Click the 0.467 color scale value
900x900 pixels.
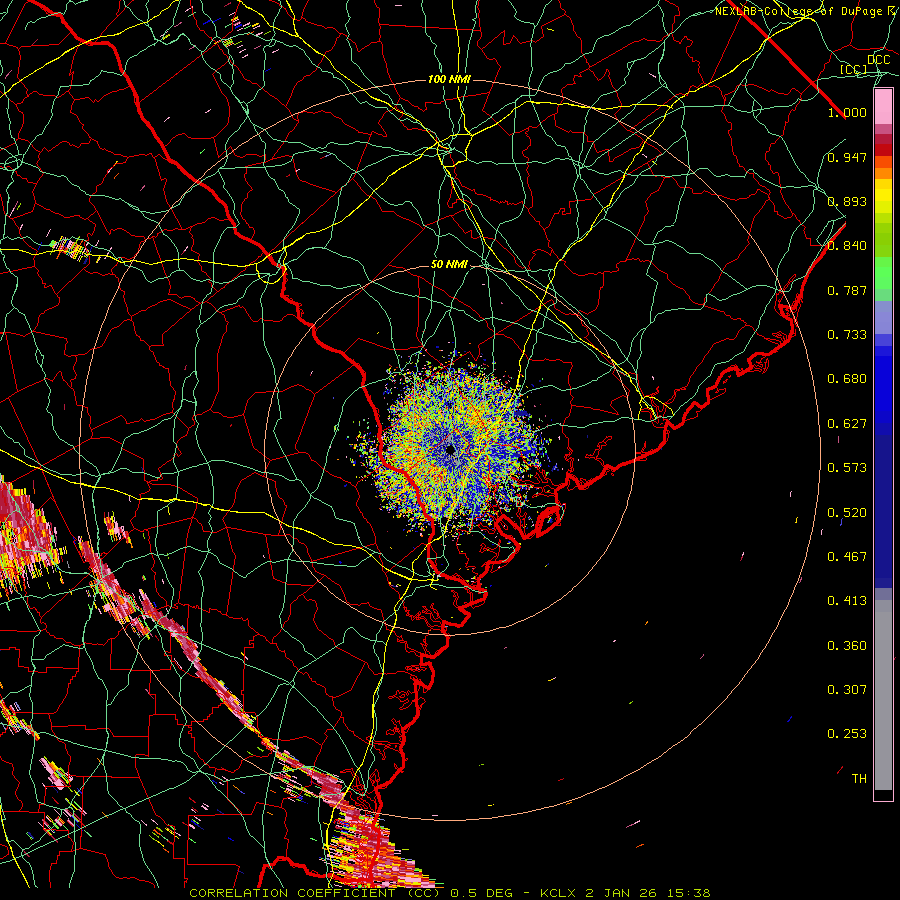tap(847, 557)
